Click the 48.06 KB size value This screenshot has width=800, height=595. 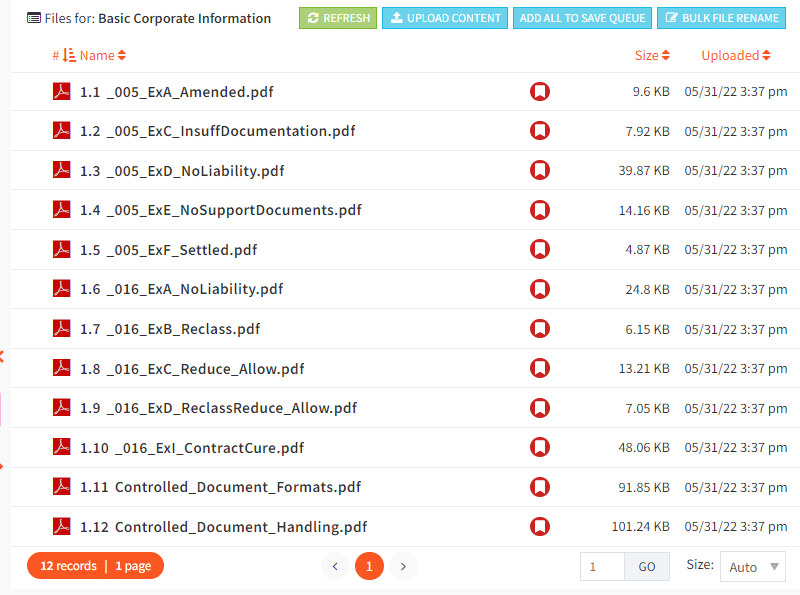(x=644, y=448)
